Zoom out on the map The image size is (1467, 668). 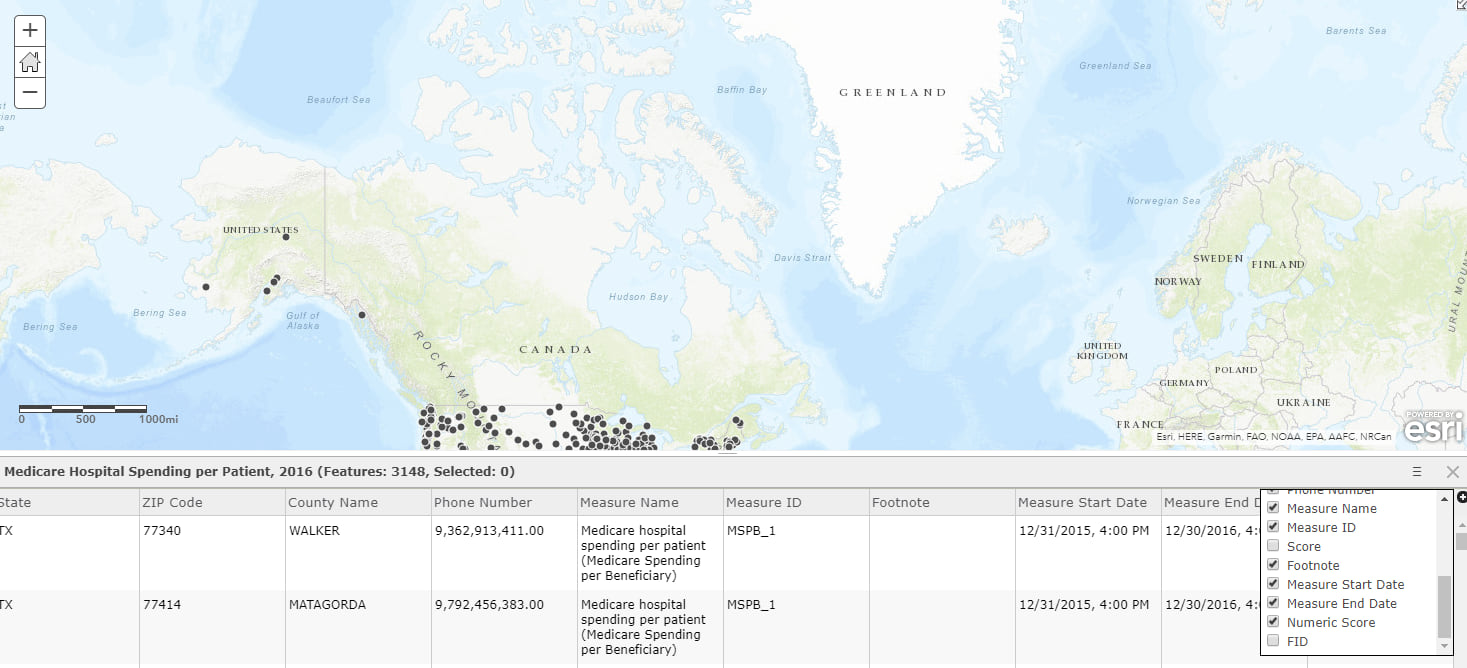[29, 92]
